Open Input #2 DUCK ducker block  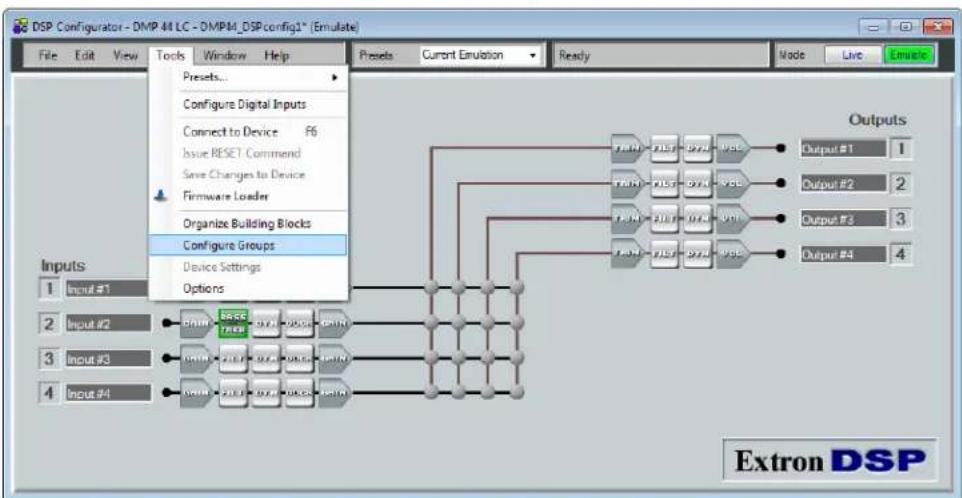pos(299,323)
